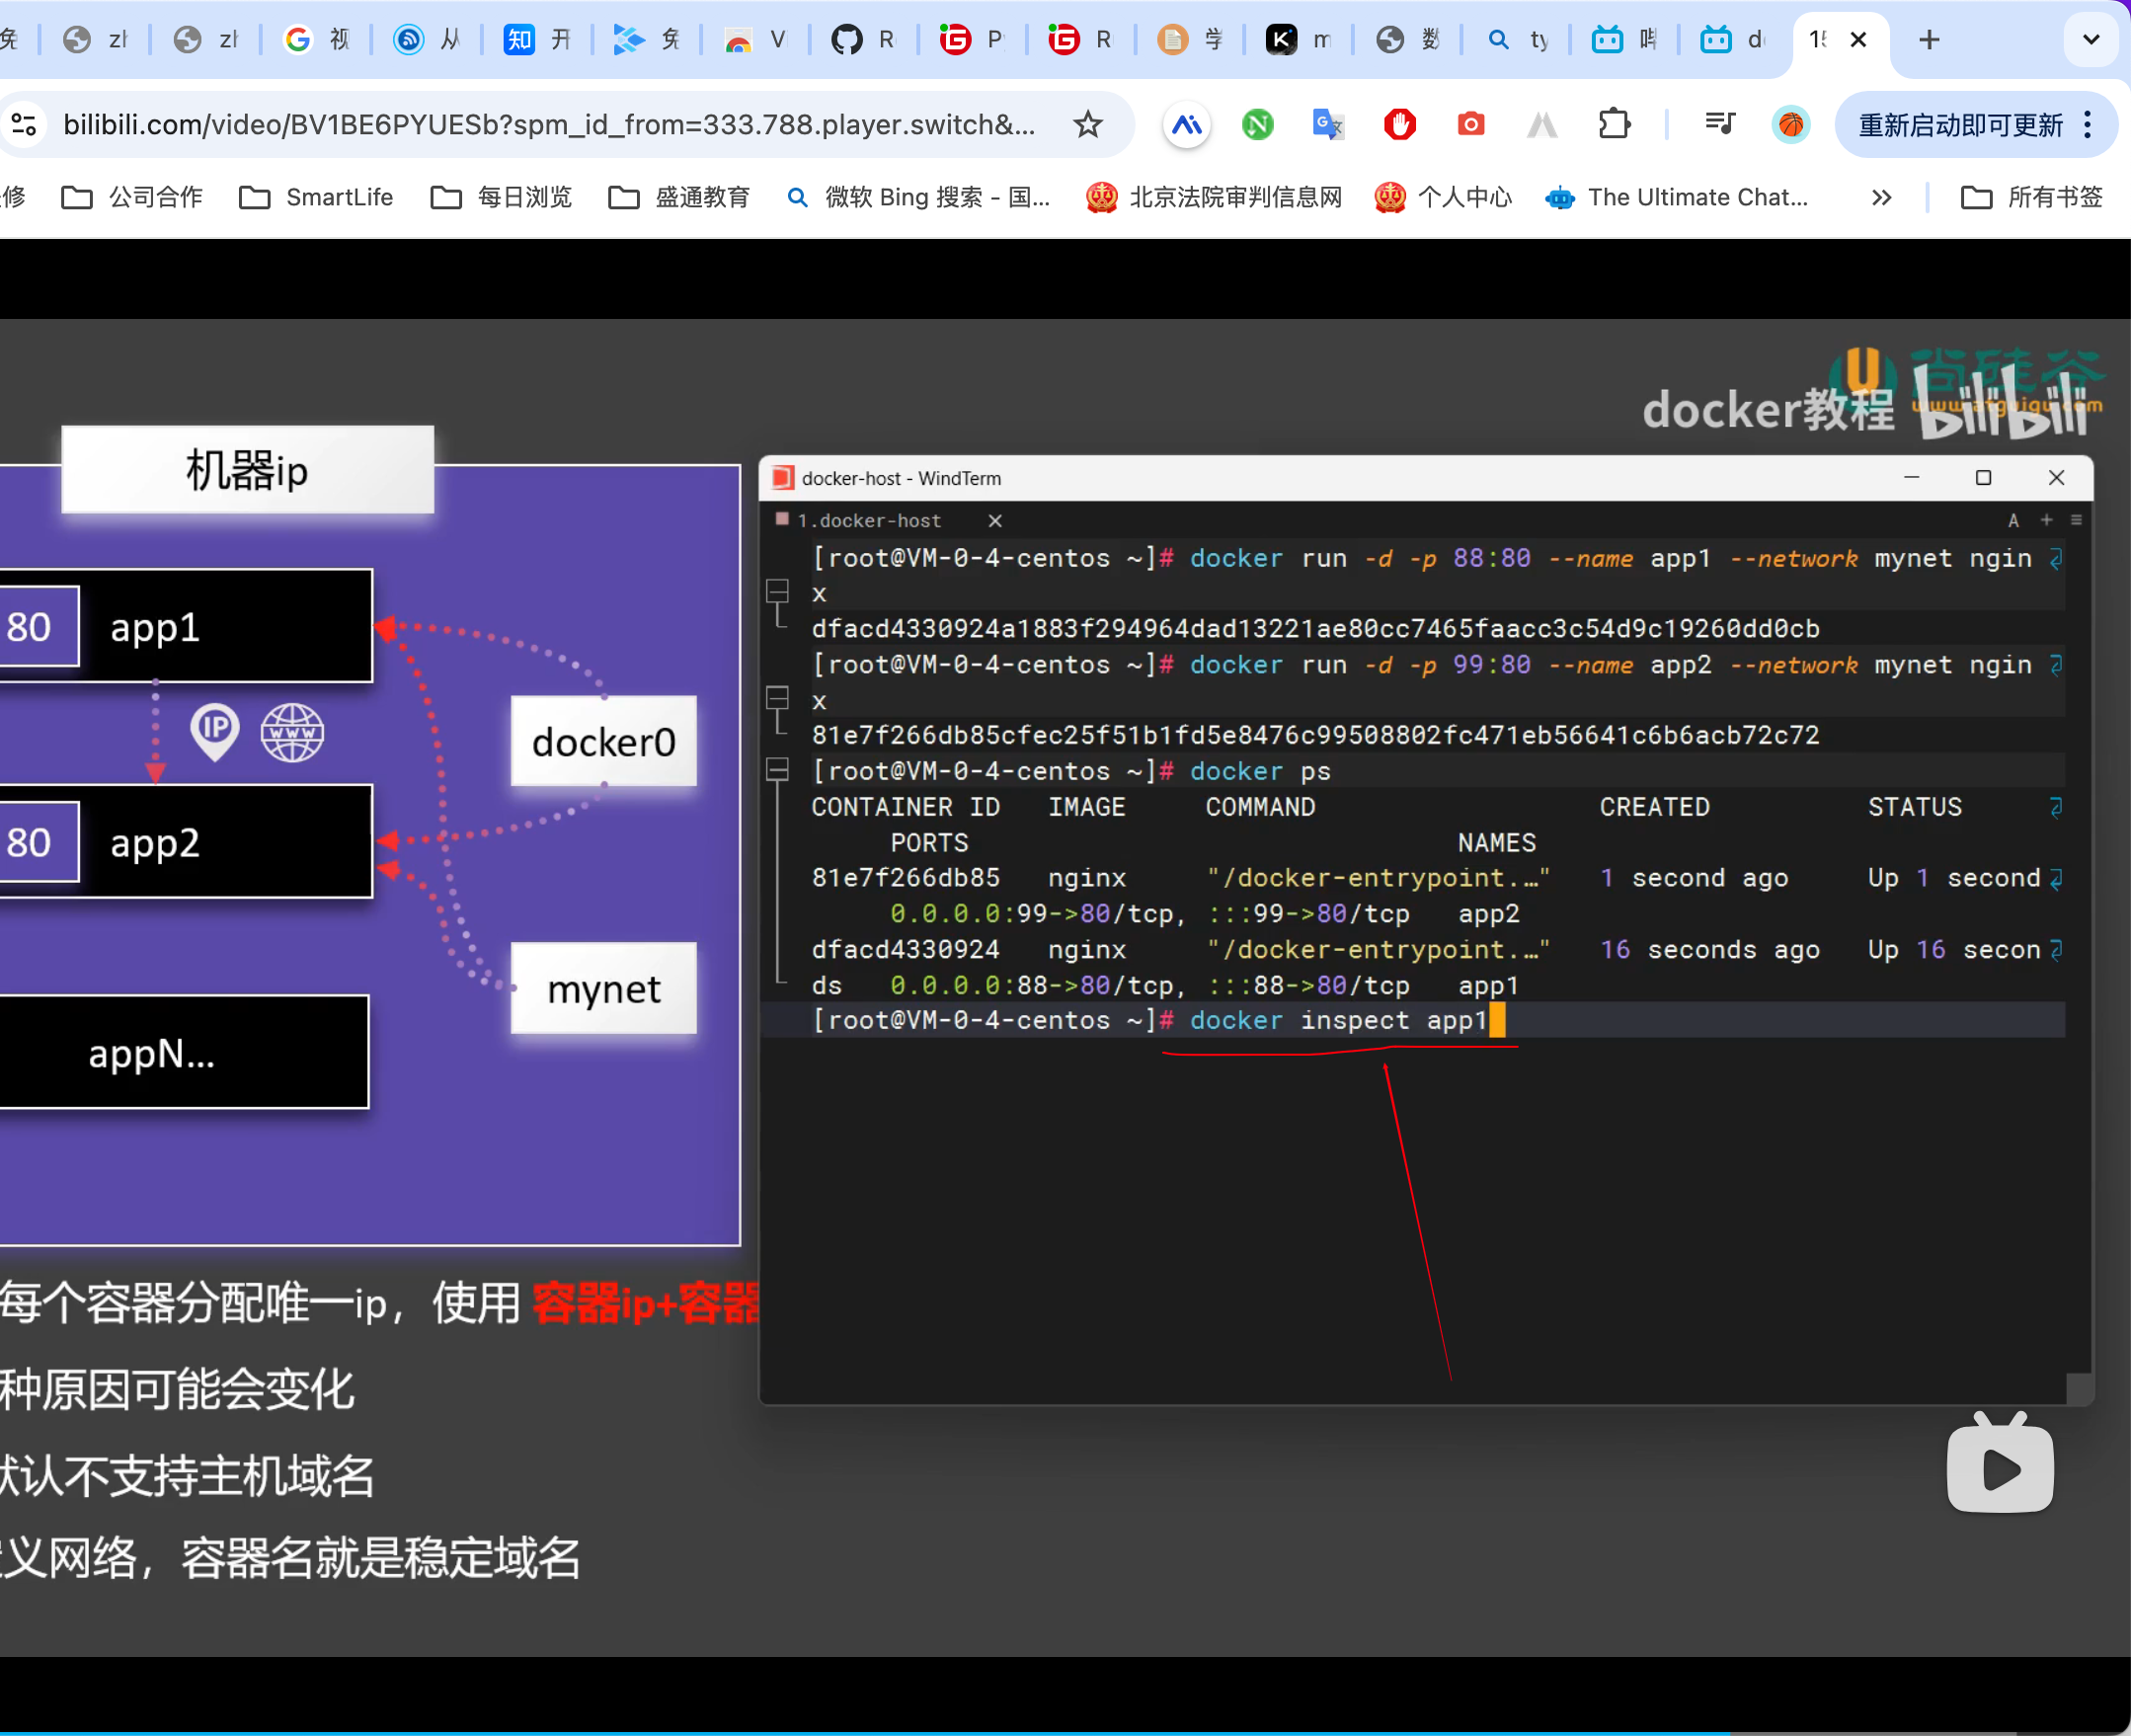Viewport: 2131px width, 1736px height.
Task: Open a new browser tab
Action: click(x=1929, y=40)
